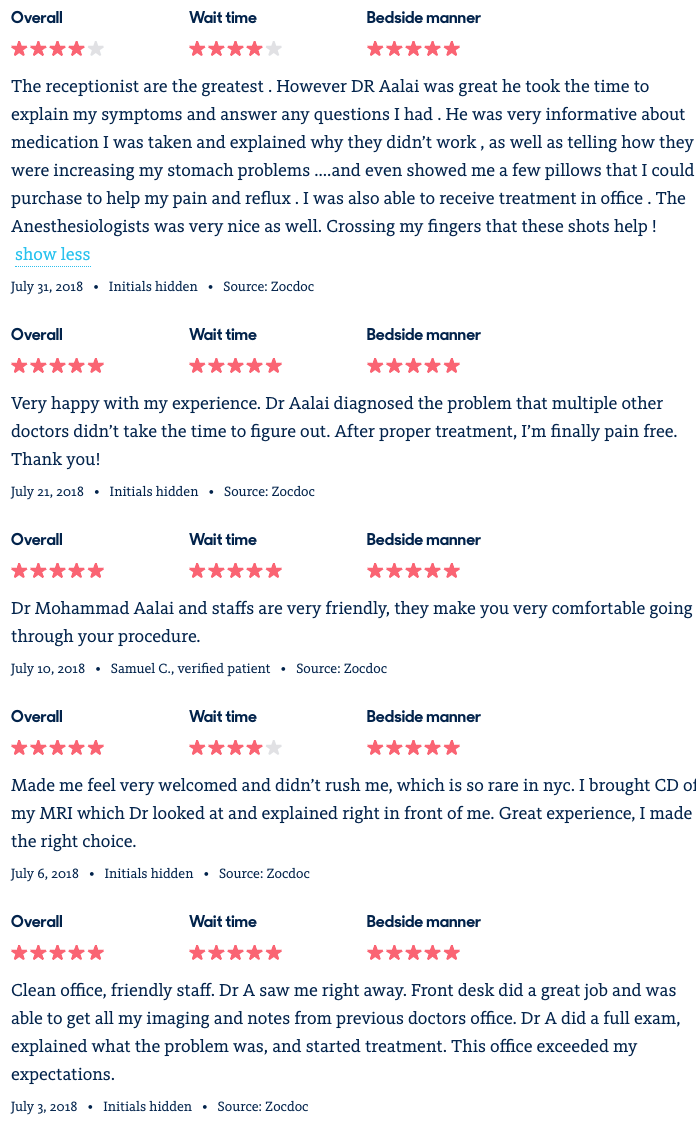
Task: Click Initials hidden on the July 6 review
Action: [x=149, y=873]
